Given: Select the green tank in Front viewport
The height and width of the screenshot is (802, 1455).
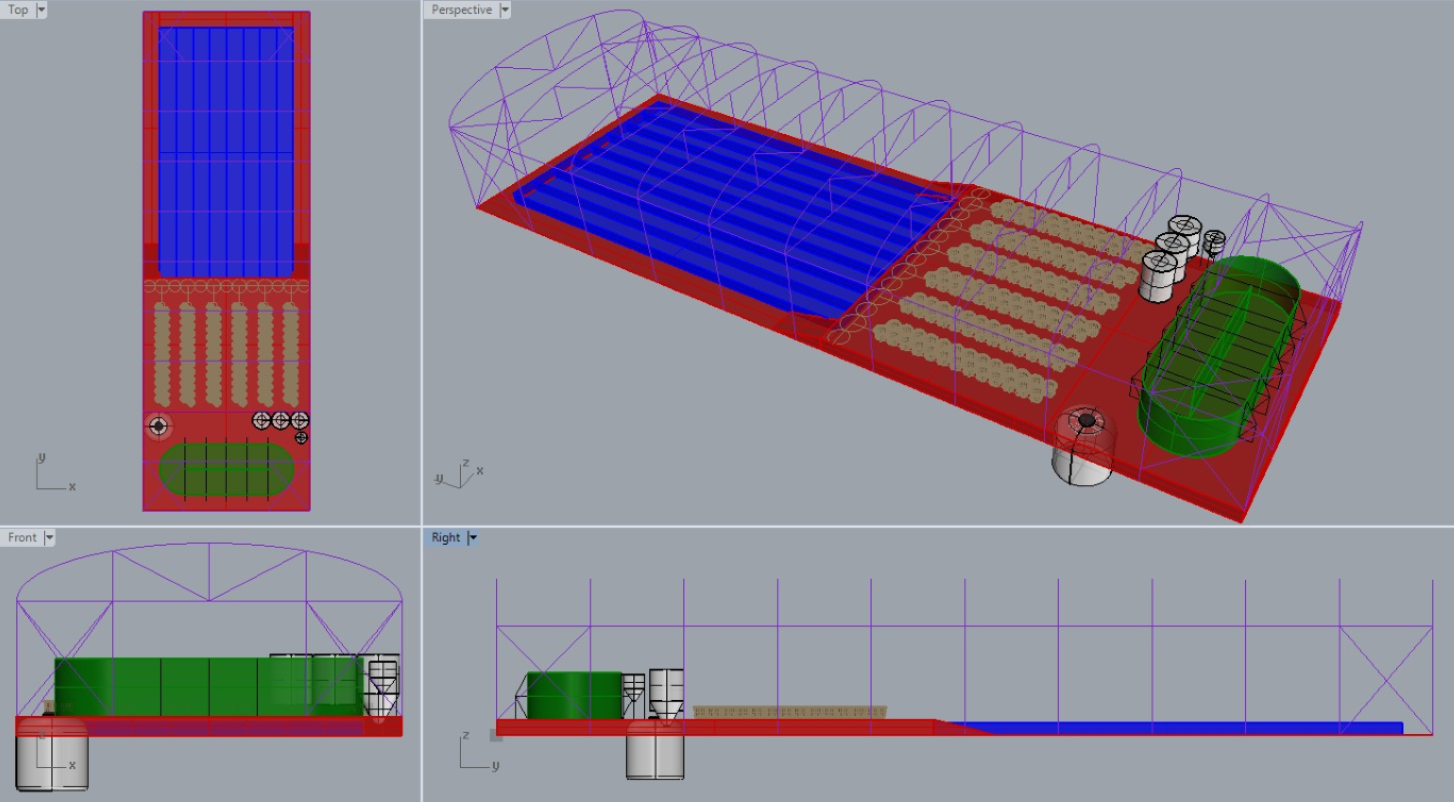Looking at the screenshot, I should [160, 686].
